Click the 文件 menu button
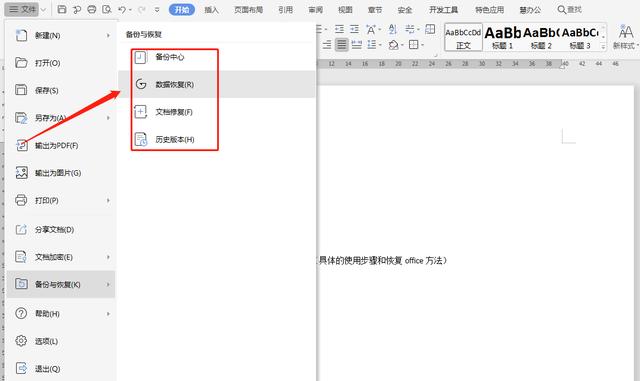This screenshot has width=640, height=381. click(22, 9)
